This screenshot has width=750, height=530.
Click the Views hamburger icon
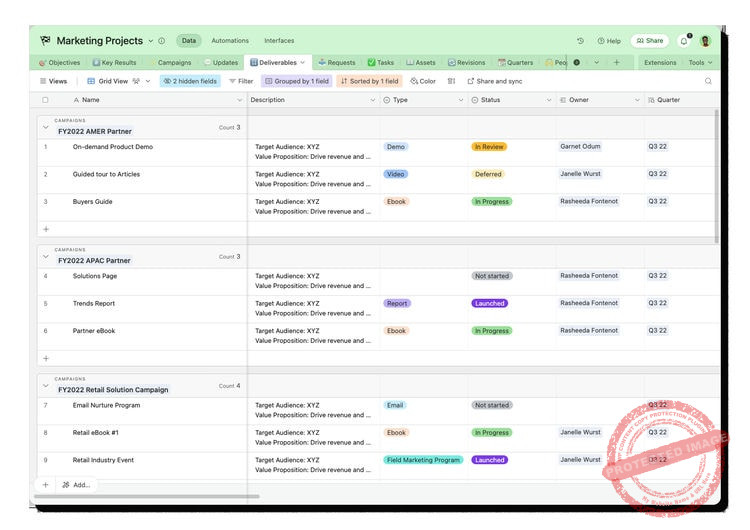(43, 81)
